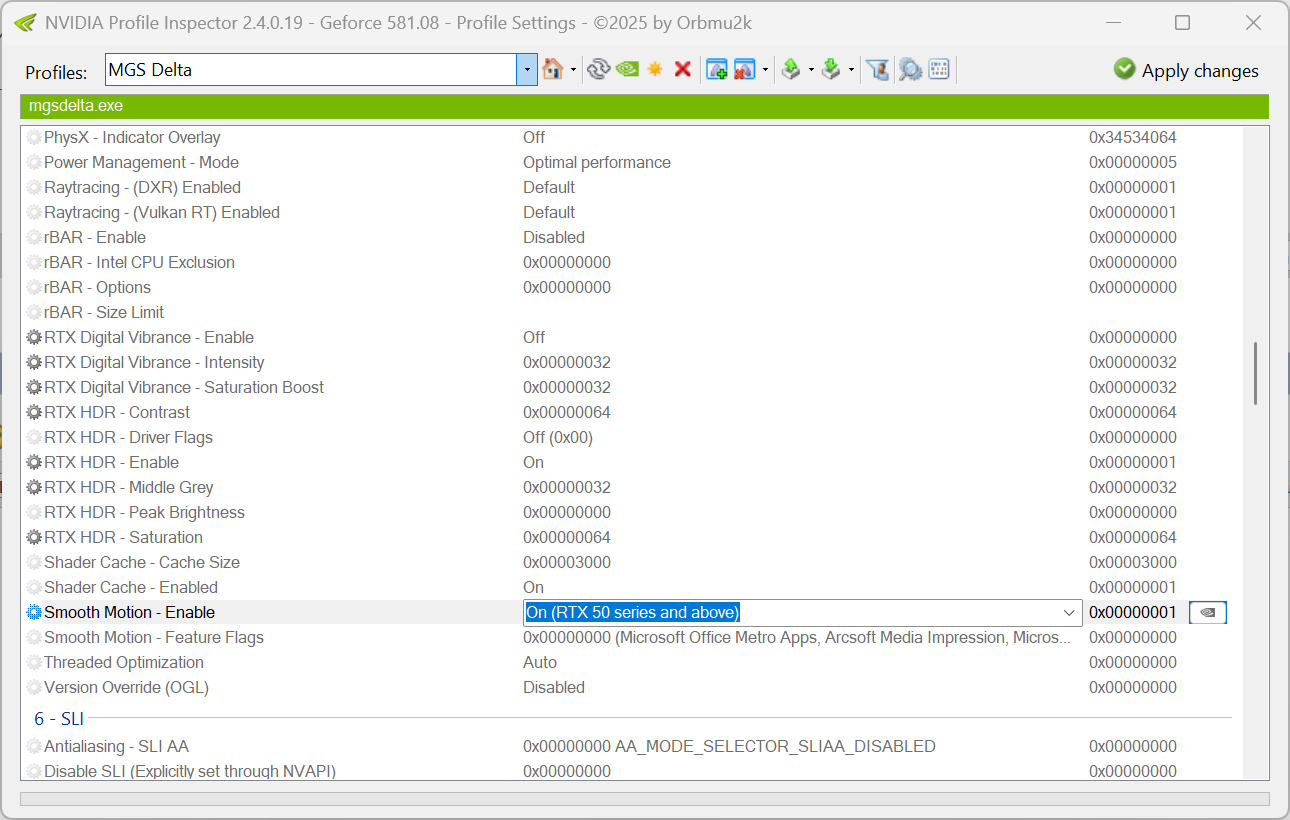
Task: Go to the global home profile icon
Action: [552, 69]
